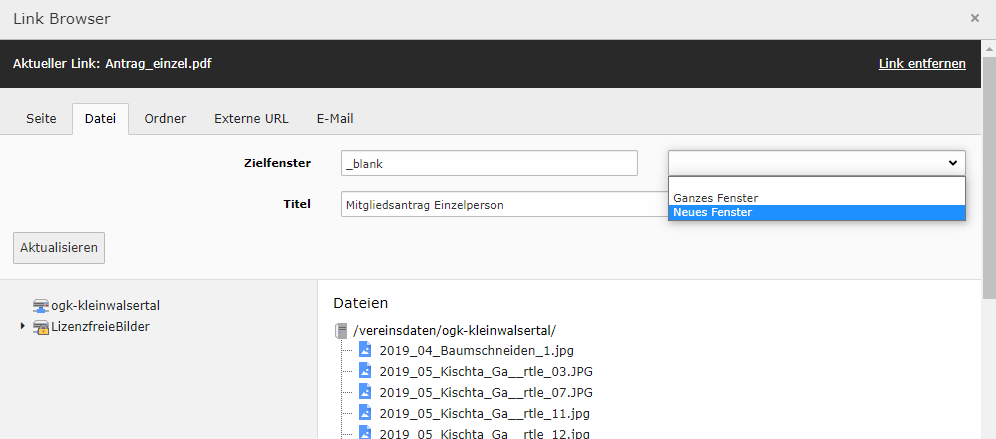Image resolution: width=996 pixels, height=439 pixels.
Task: Click the folder icon beside /vereinsdaten/ogk-kleinwalsertal/
Action: [x=342, y=331]
